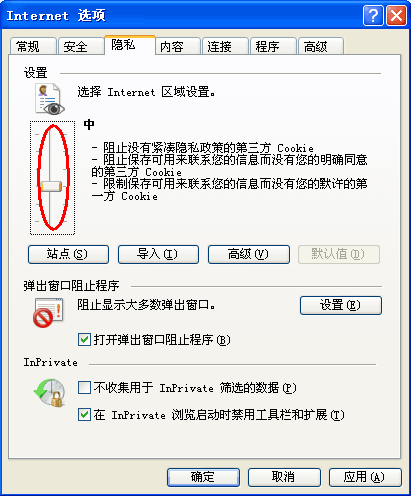Screen dimensions: 411x496
Task: Click the pop-up blocker prohibited icon
Action: (x=48, y=312)
